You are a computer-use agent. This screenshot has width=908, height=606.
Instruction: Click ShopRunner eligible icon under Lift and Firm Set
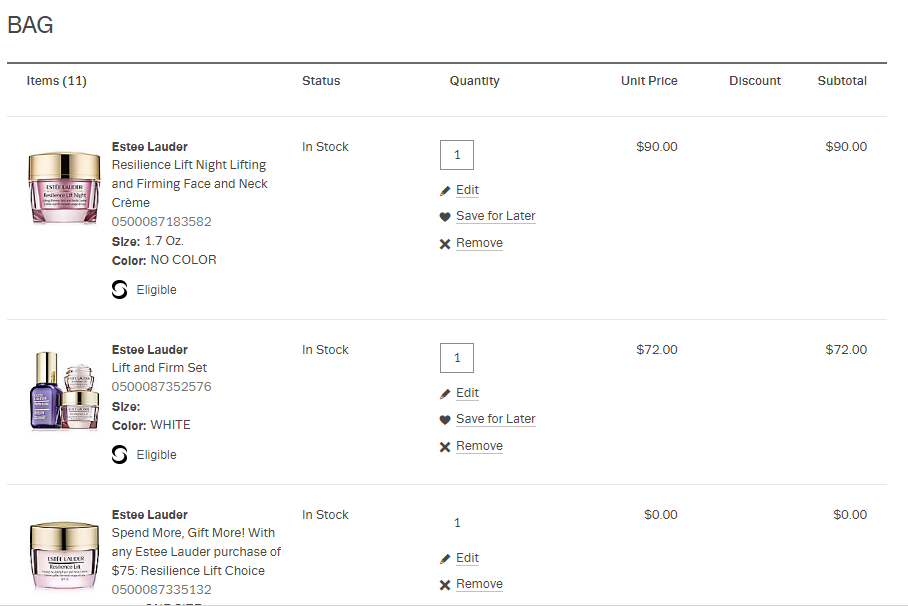120,455
